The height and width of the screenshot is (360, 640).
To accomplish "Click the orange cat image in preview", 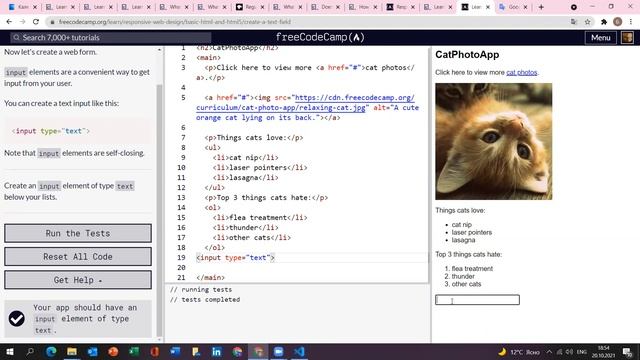I will pyautogui.click(x=493, y=141).
